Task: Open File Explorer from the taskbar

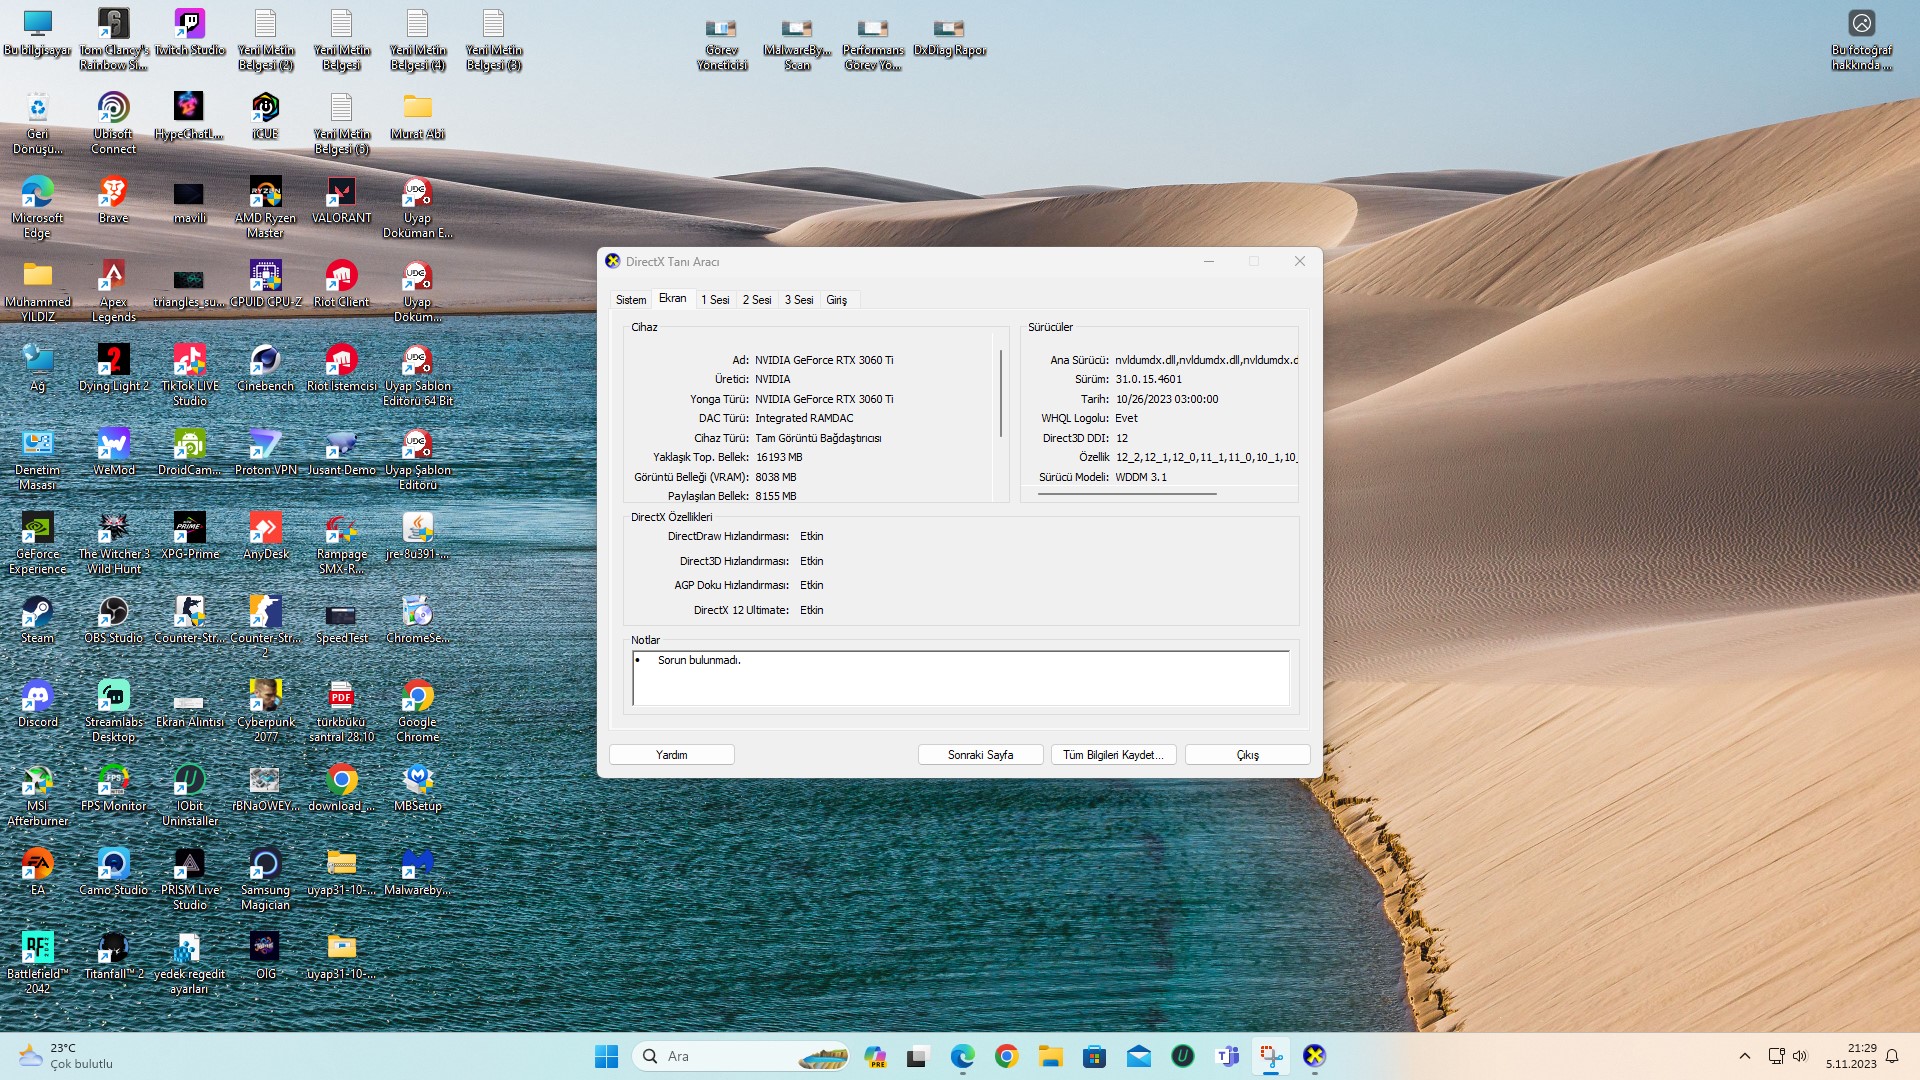Action: pos(1050,1056)
